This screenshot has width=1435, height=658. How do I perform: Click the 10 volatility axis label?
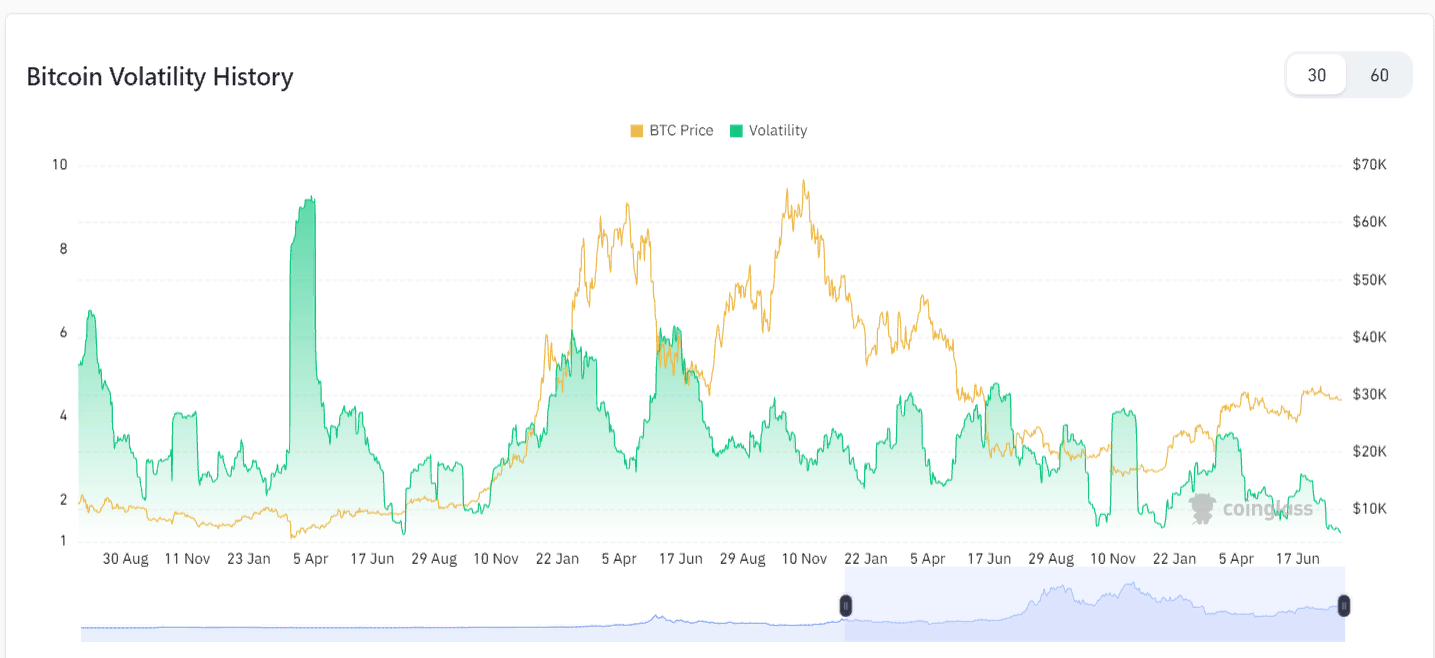point(60,164)
